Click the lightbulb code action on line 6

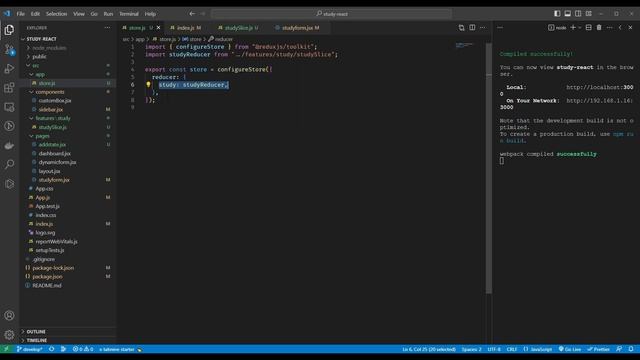pyautogui.click(x=148, y=84)
